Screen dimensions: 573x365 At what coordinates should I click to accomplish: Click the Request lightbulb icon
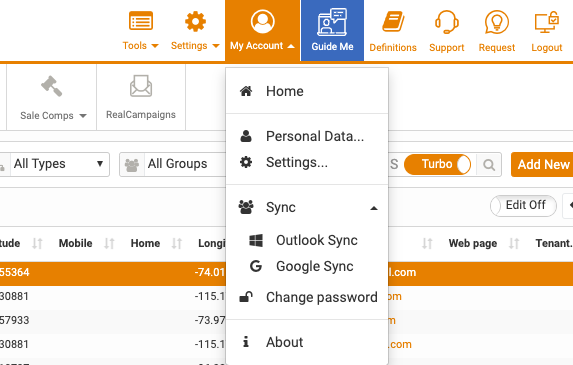(497, 22)
